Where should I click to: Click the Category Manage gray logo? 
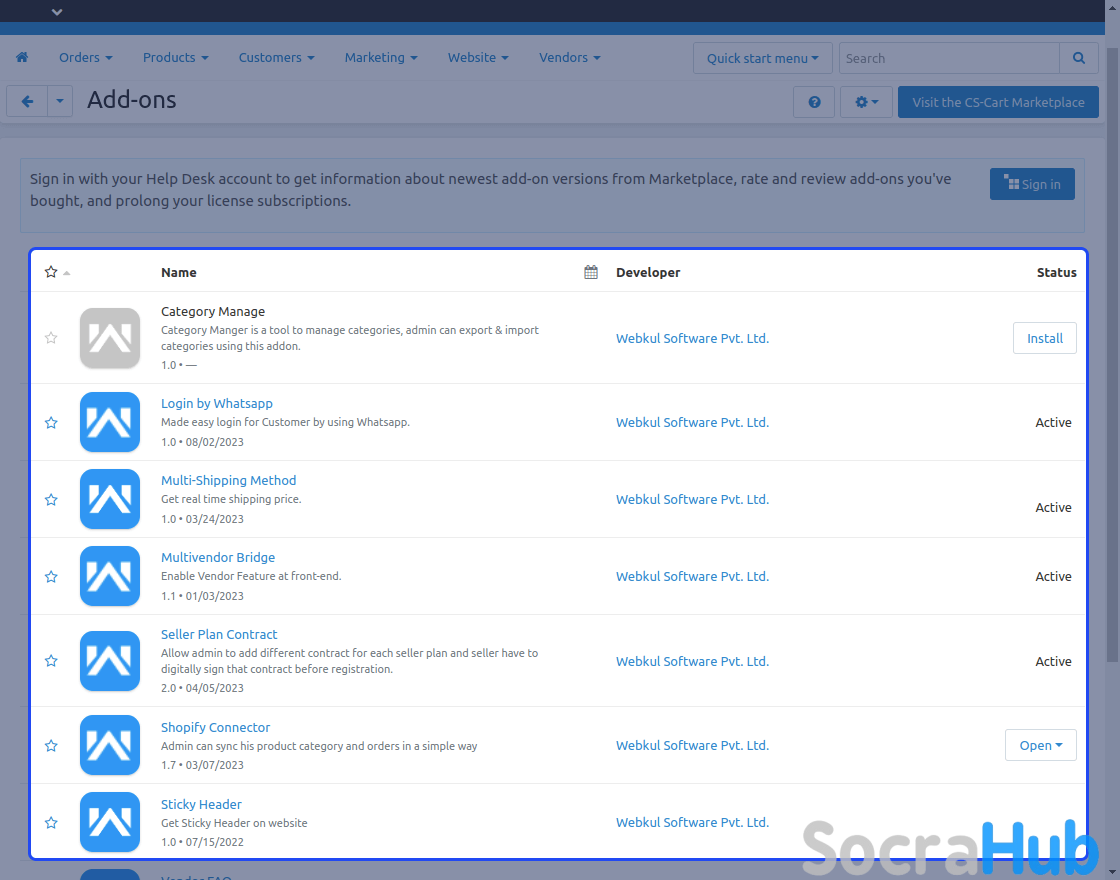(x=110, y=338)
